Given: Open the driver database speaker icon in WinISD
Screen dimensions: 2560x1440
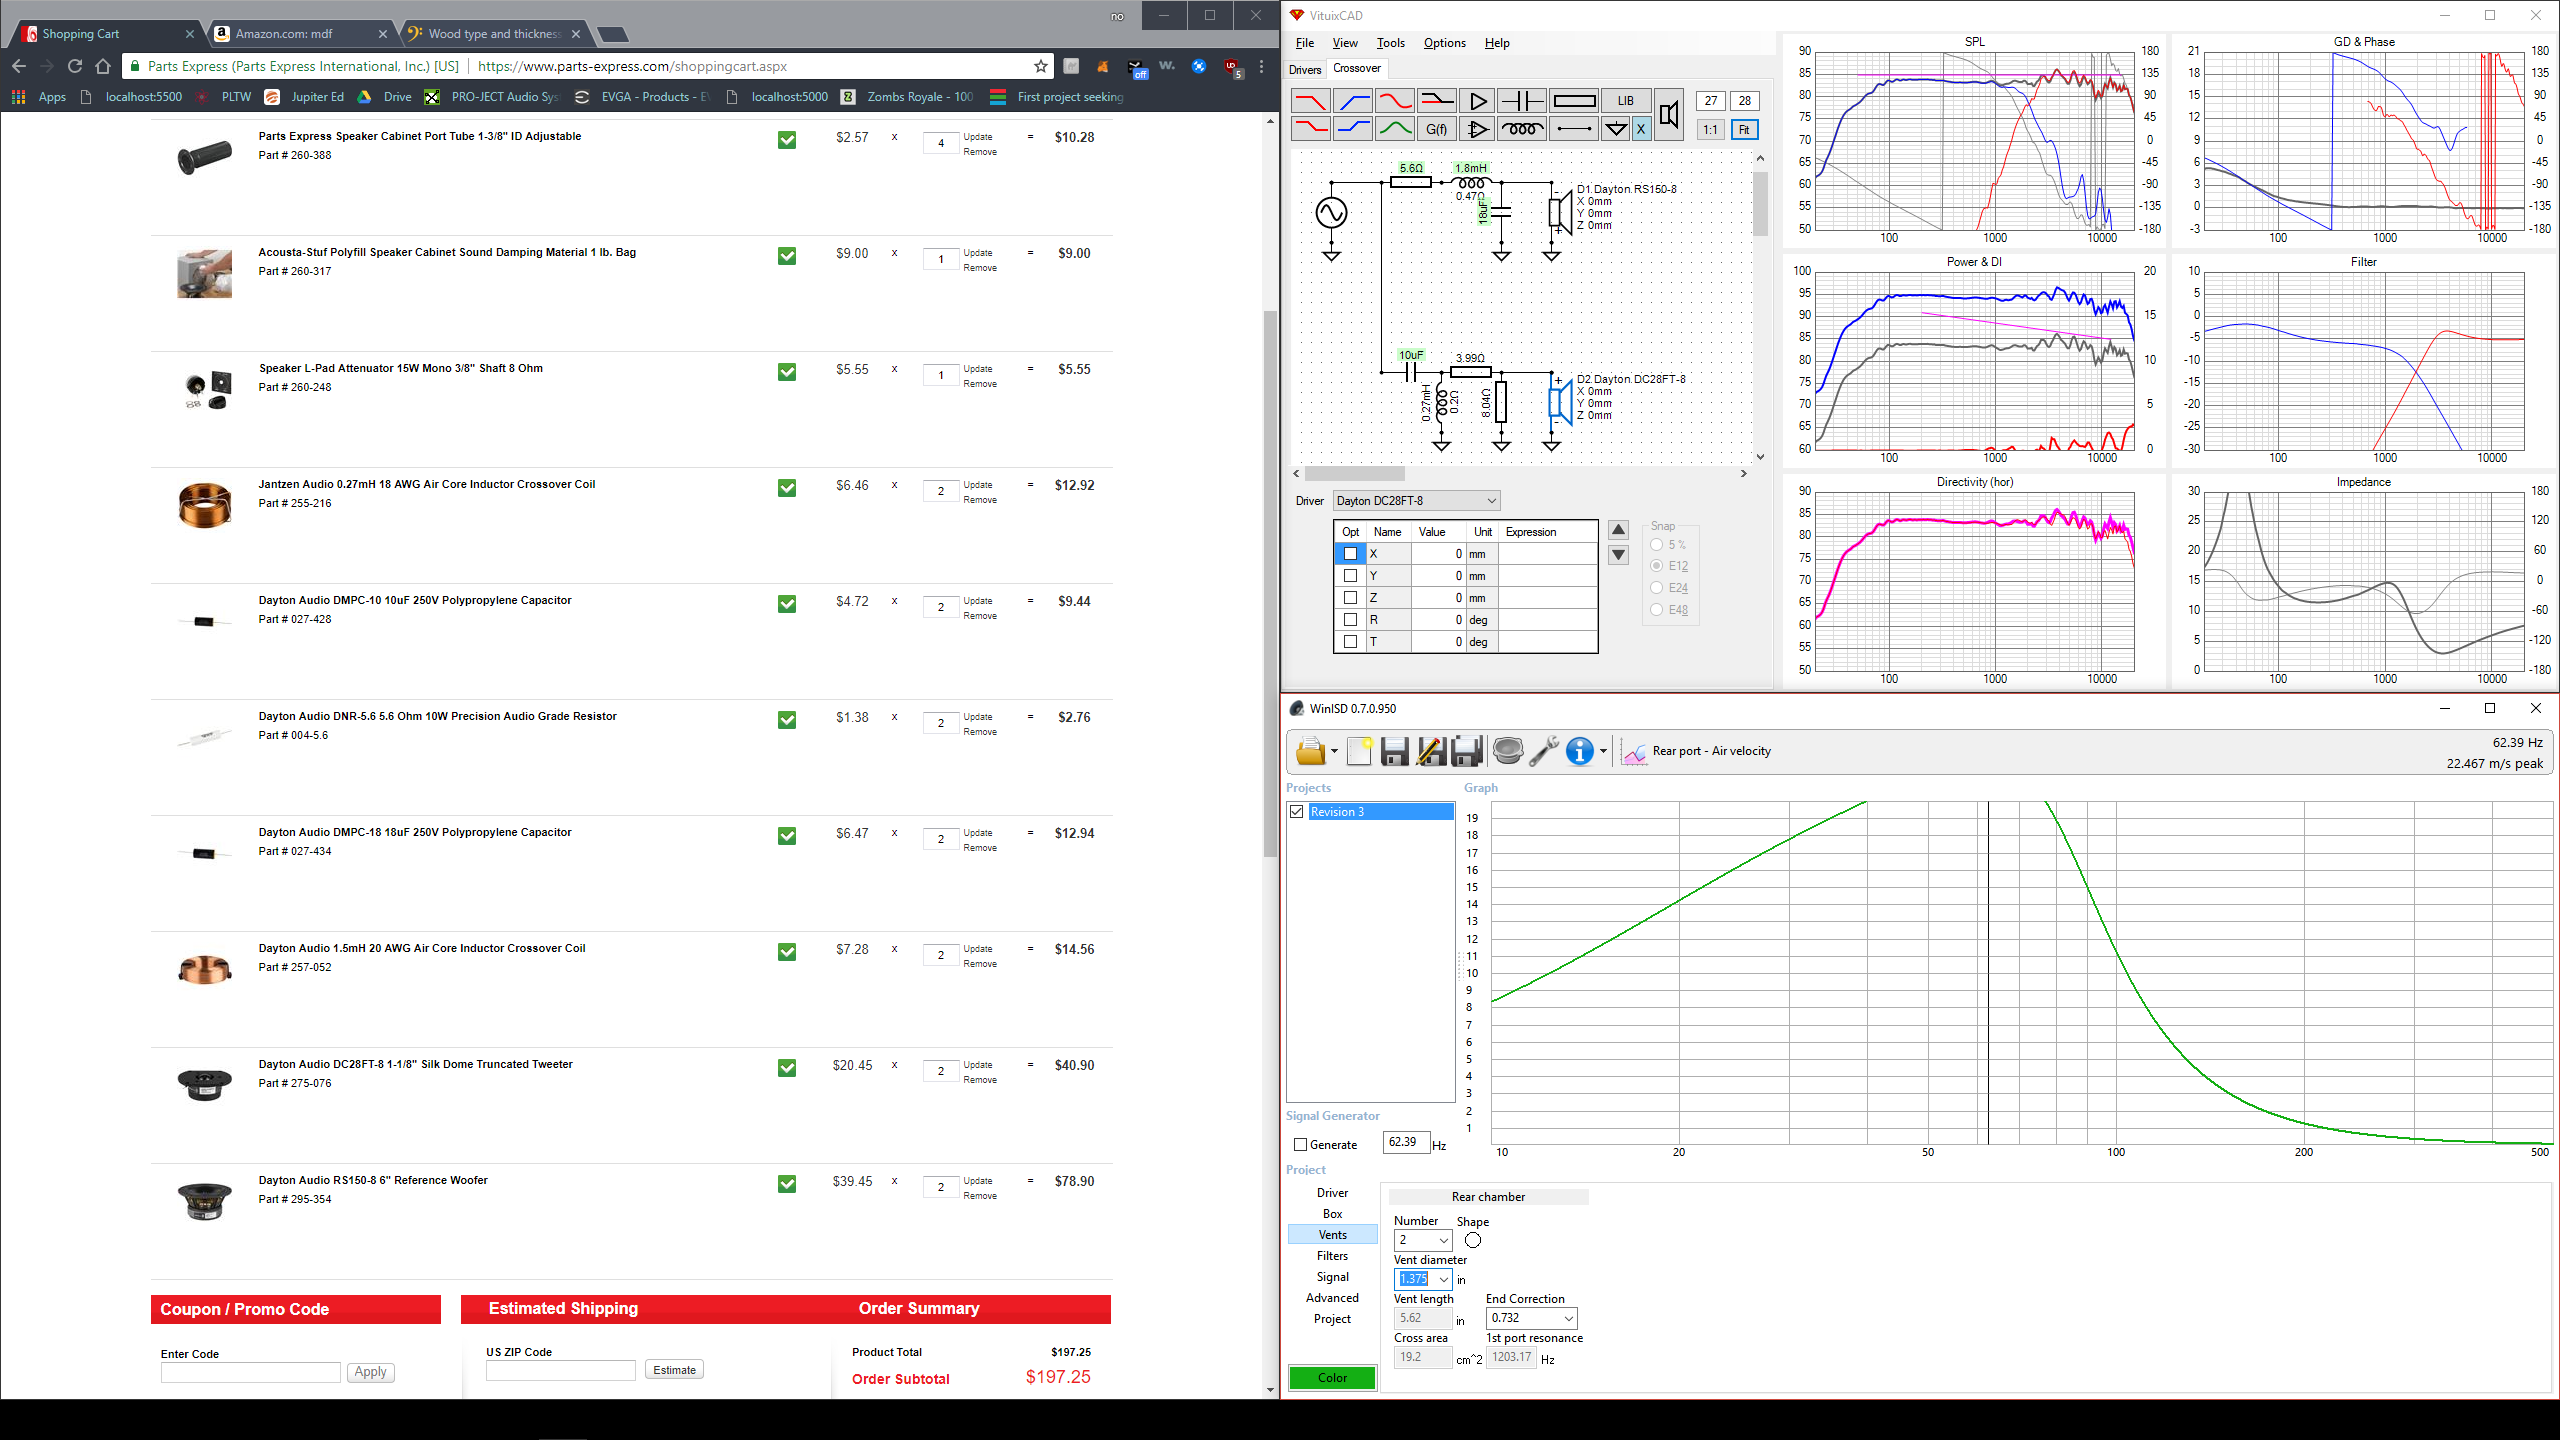Looking at the screenshot, I should (1507, 751).
